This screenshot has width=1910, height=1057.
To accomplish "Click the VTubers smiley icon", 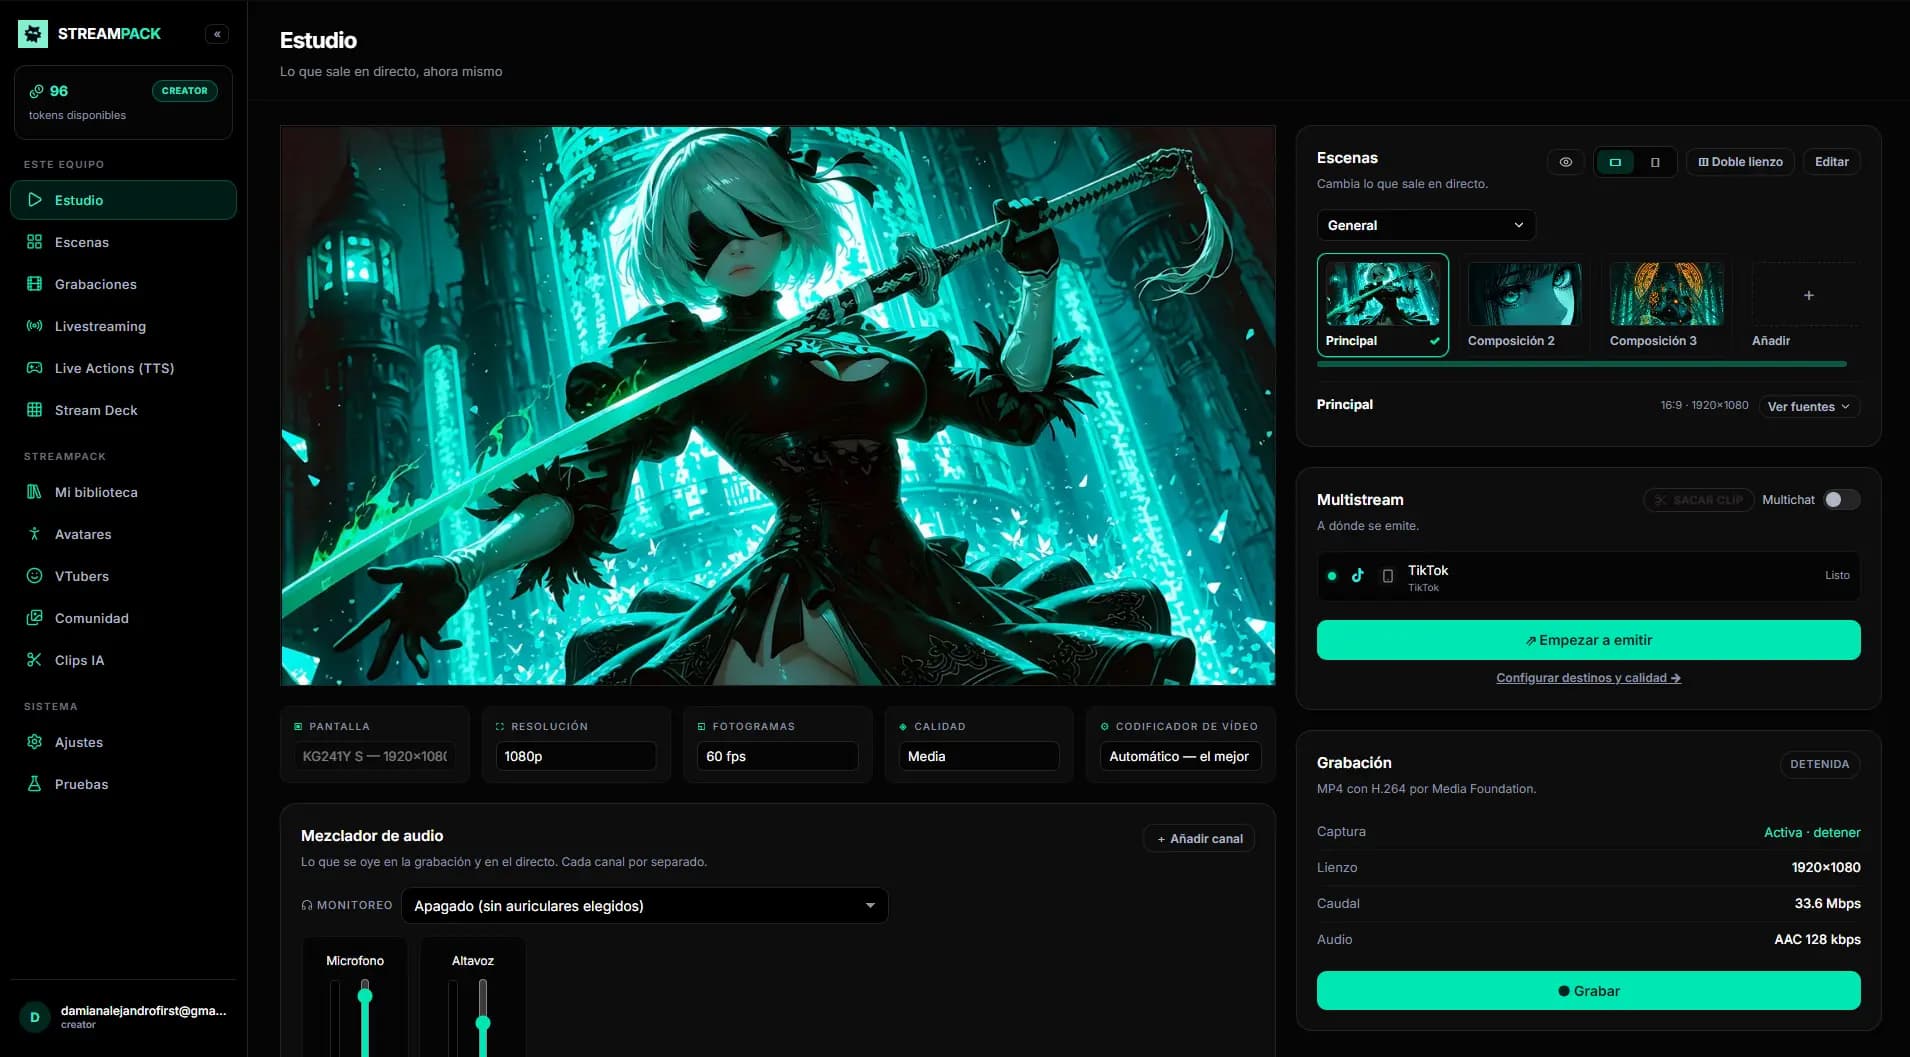I will [x=35, y=576].
